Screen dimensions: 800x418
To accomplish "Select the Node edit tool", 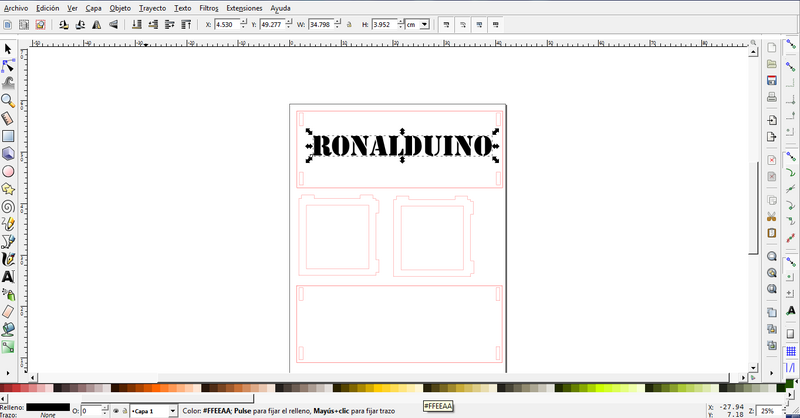I will [8, 65].
